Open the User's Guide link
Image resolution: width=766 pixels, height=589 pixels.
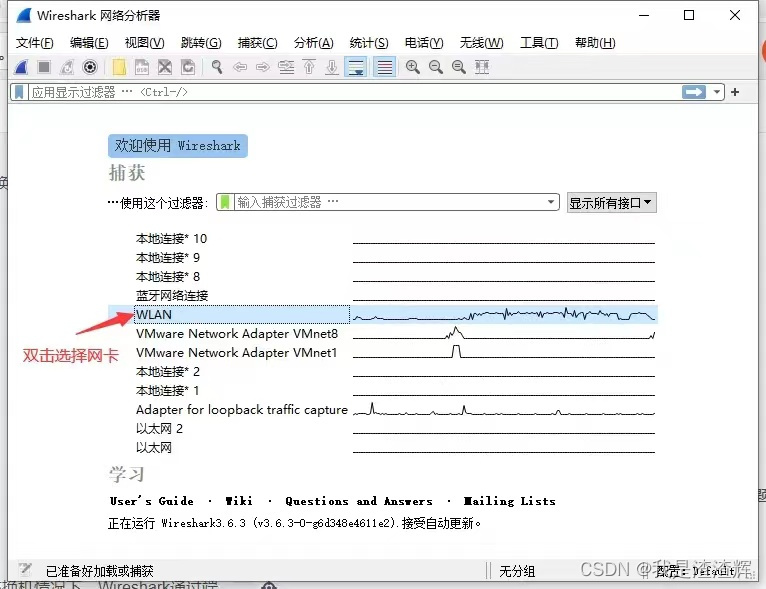152,501
